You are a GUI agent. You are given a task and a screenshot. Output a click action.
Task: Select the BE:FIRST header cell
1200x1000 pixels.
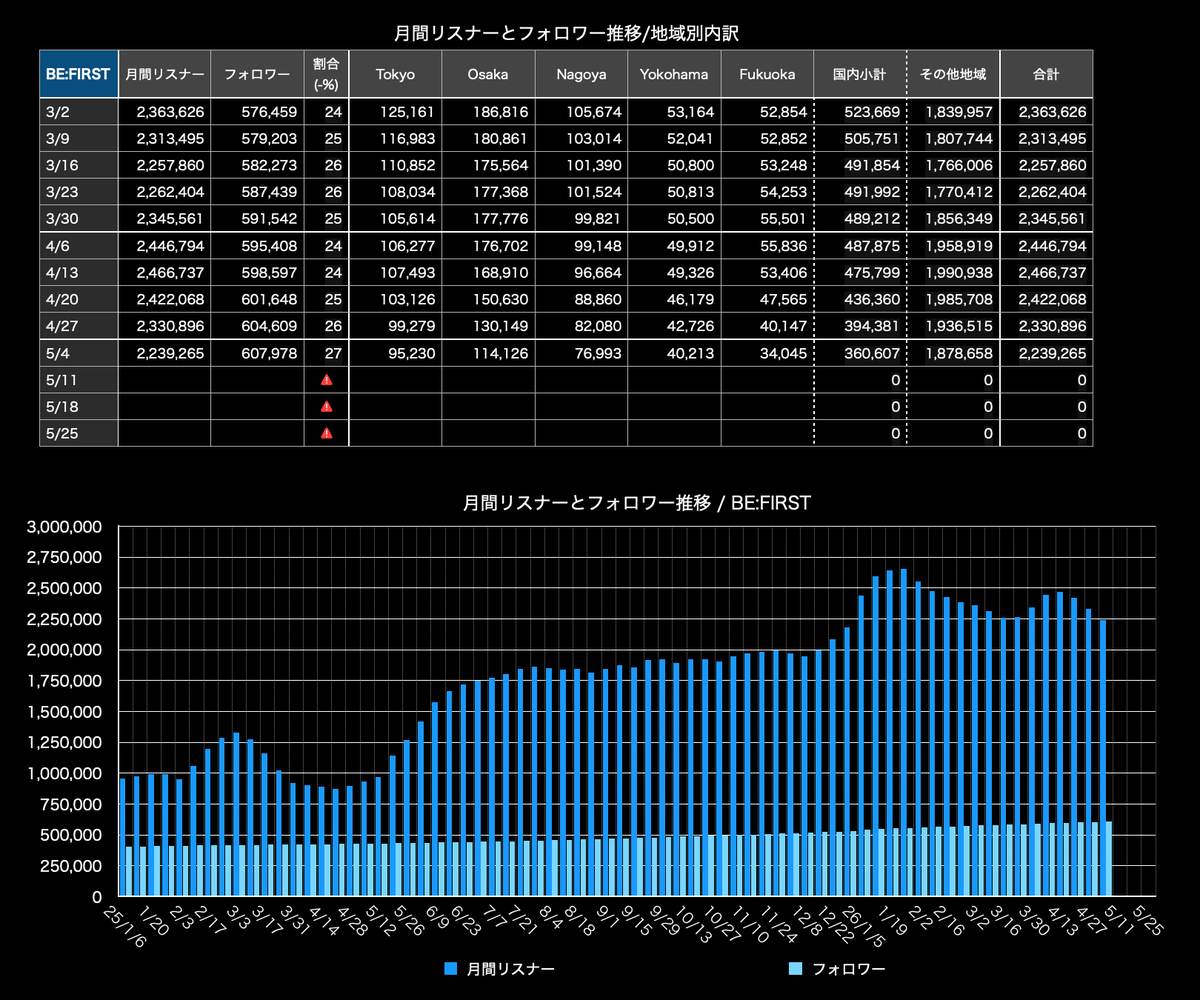coord(79,74)
